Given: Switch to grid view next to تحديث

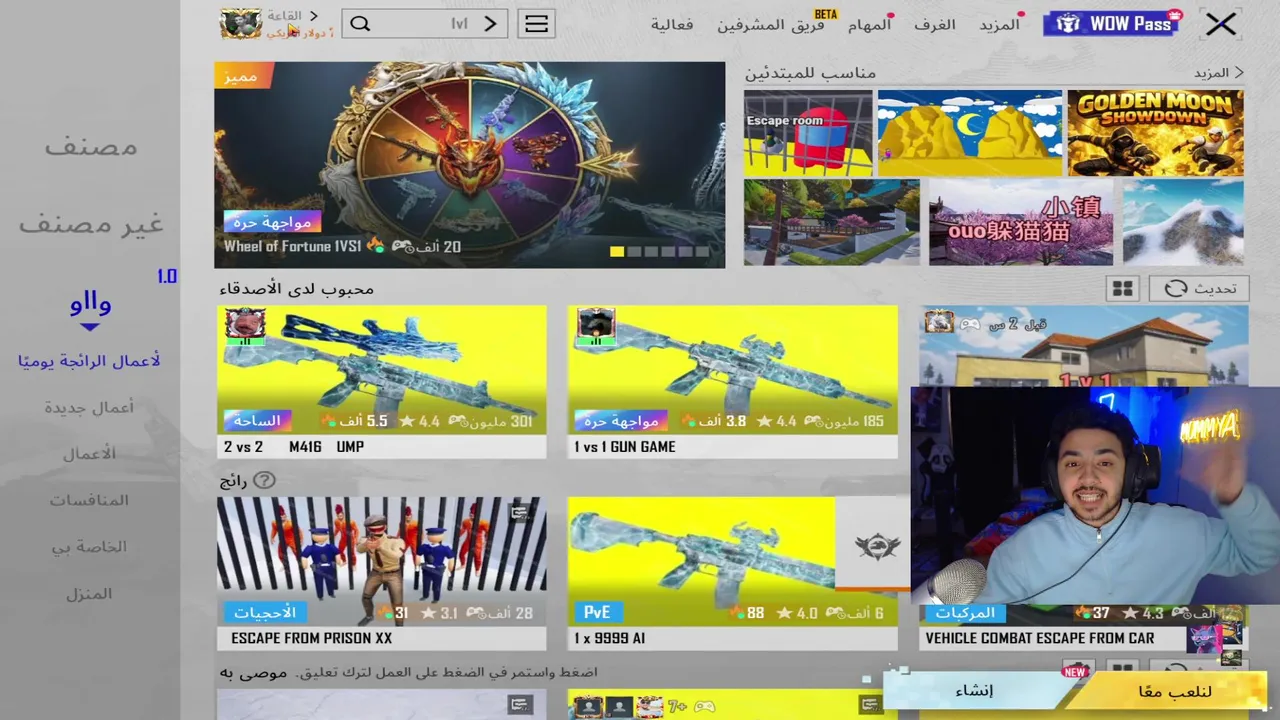Looking at the screenshot, I should 1123,288.
